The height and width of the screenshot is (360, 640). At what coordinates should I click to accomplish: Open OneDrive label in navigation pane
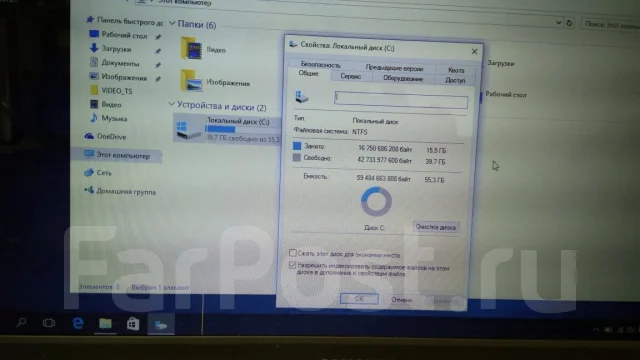tap(111, 136)
